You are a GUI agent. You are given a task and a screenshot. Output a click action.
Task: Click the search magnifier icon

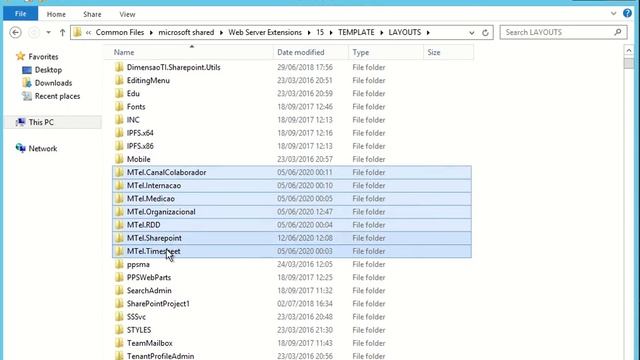tap(618, 32)
